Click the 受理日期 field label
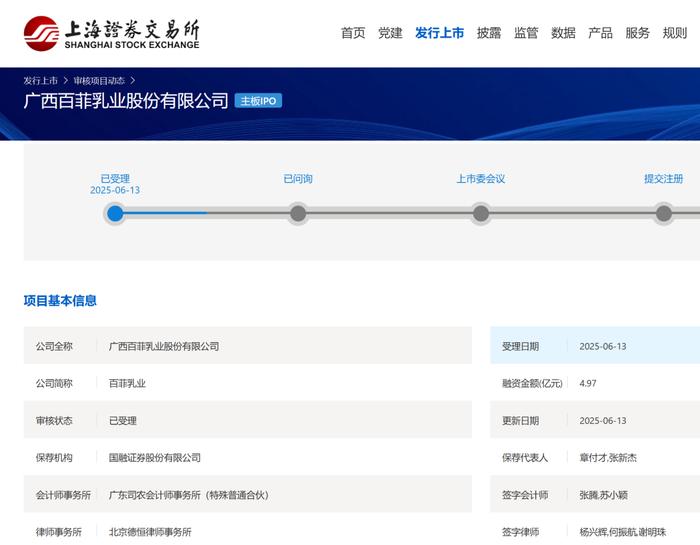Image resolution: width=700 pixels, height=545 pixels. [x=521, y=346]
